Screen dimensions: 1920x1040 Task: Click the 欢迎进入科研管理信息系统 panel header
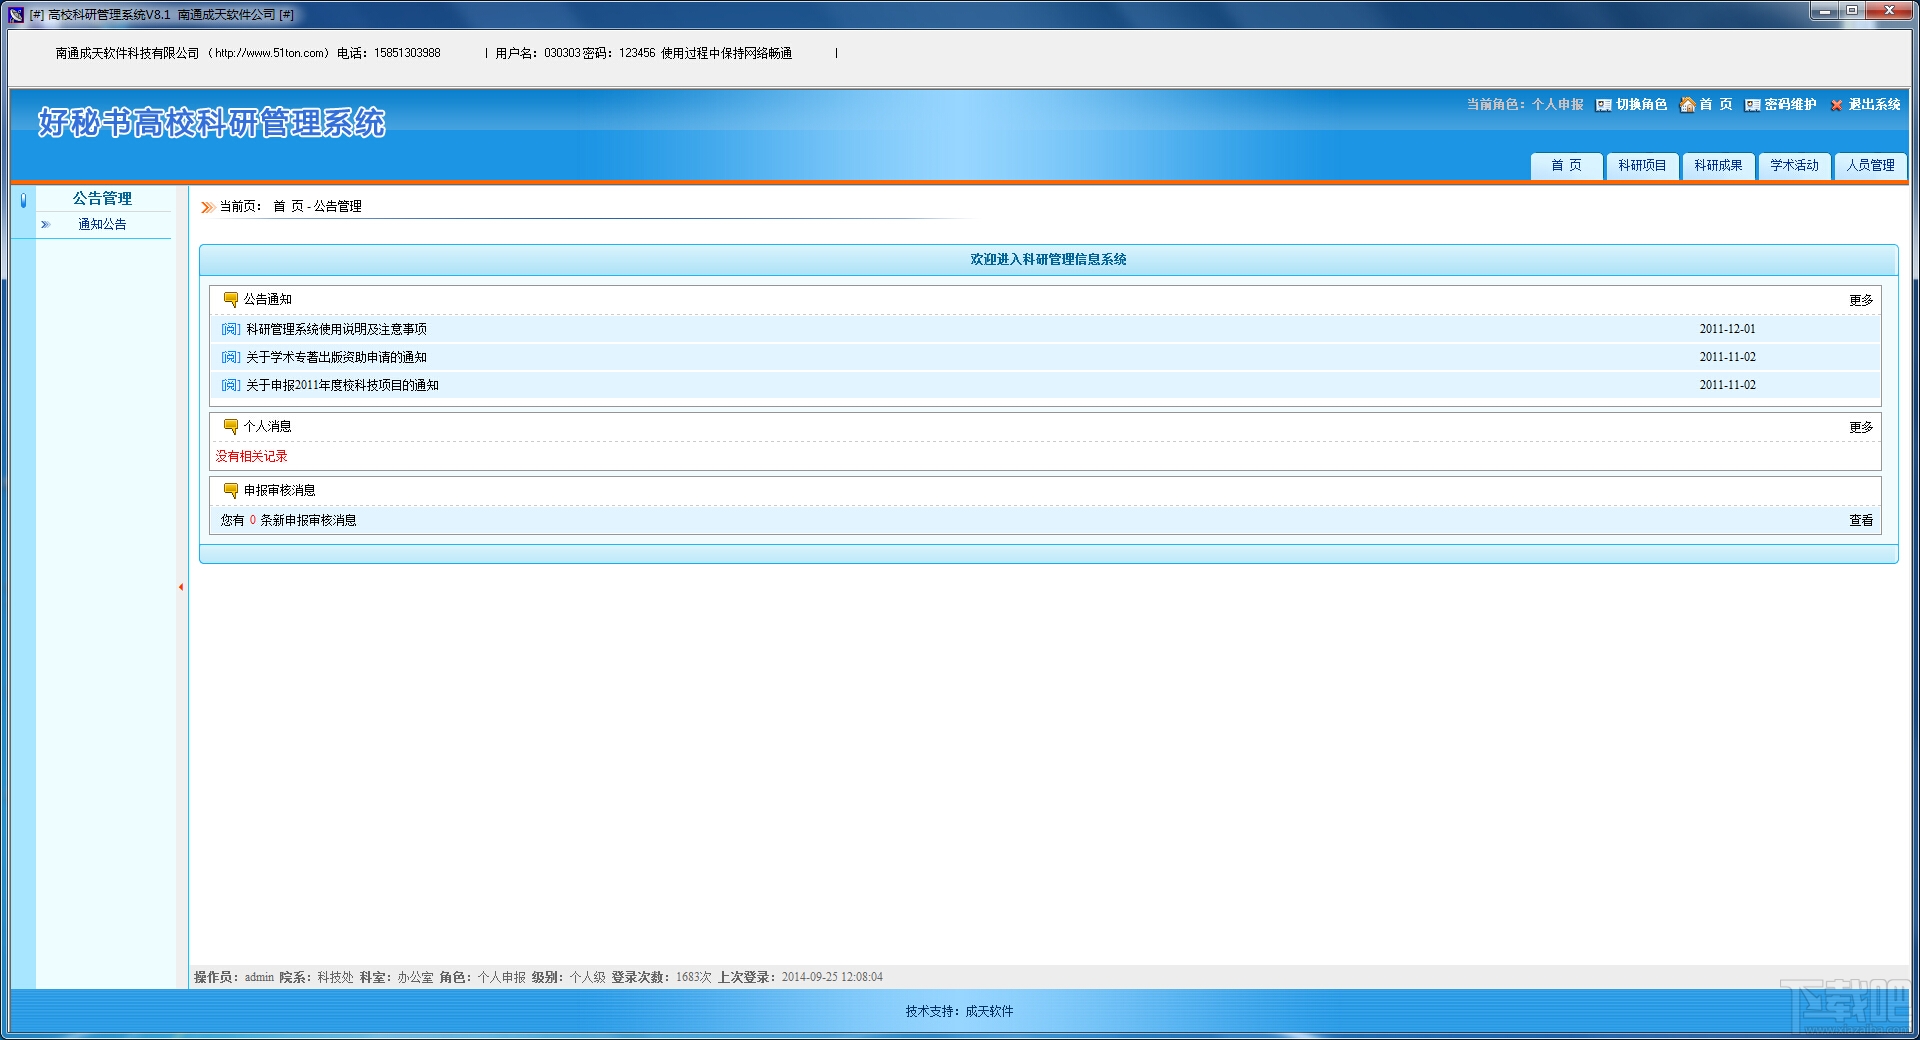point(1048,260)
